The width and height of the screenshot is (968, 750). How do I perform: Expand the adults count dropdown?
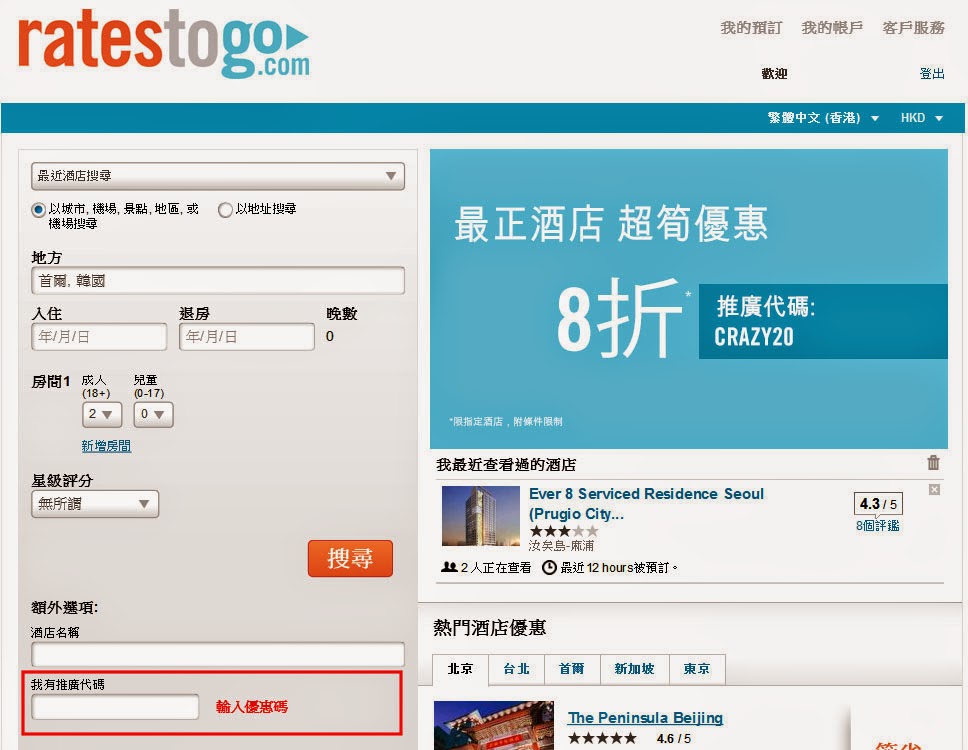pyautogui.click(x=101, y=414)
